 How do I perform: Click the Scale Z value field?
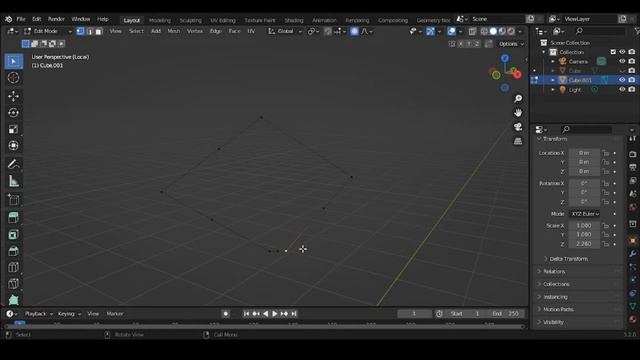tap(584, 244)
